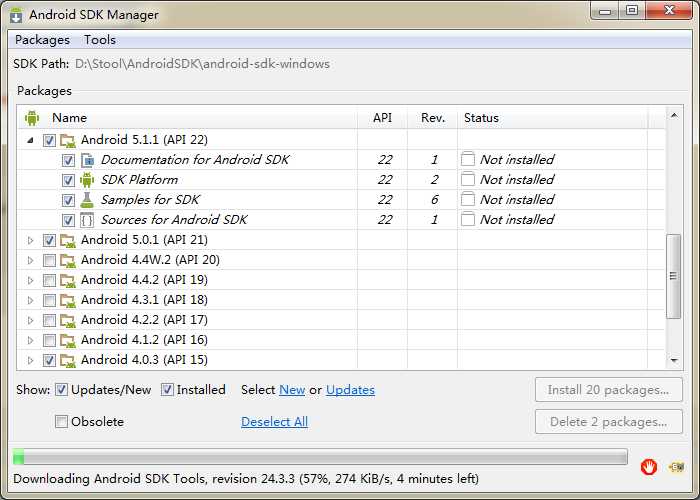Expand the Android 4.4W.2 (API 20) node

pyautogui.click(x=30, y=260)
